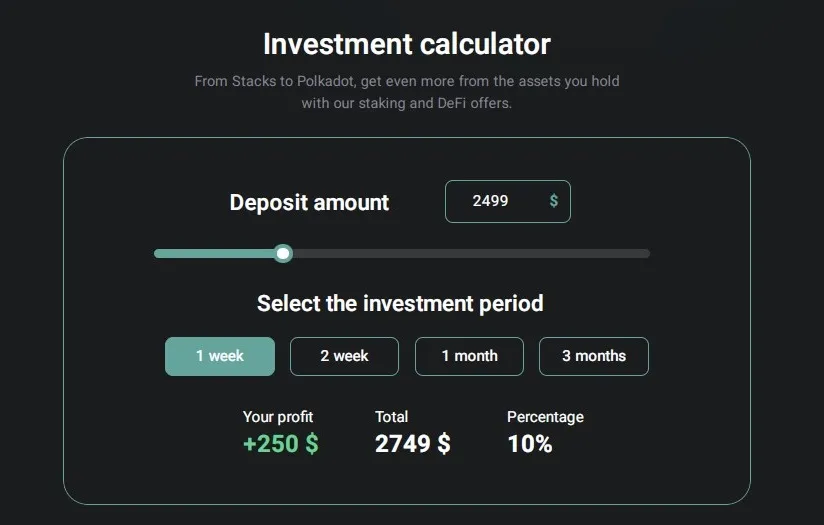Screen dimensions: 824x525
Task: Click the Select the investment period heading
Action: [400, 303]
